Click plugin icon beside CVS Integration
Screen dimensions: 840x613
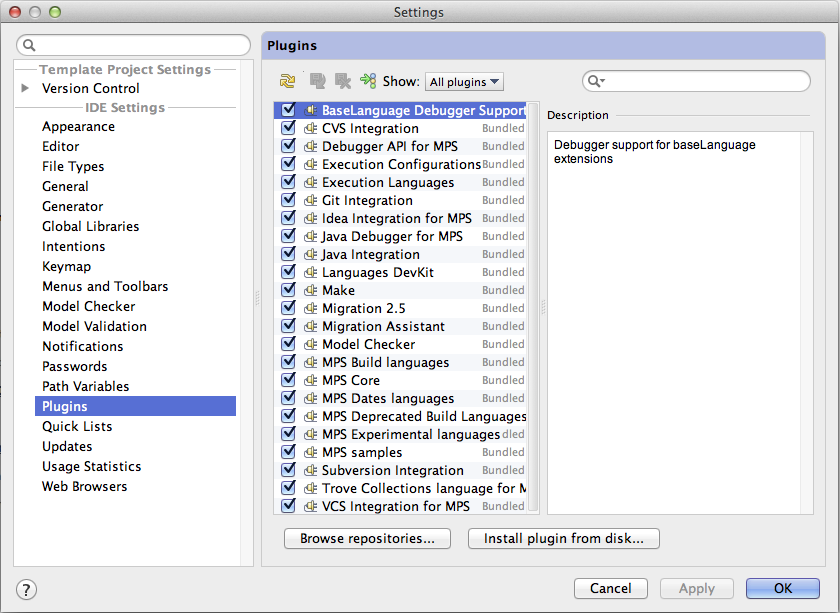click(311, 129)
